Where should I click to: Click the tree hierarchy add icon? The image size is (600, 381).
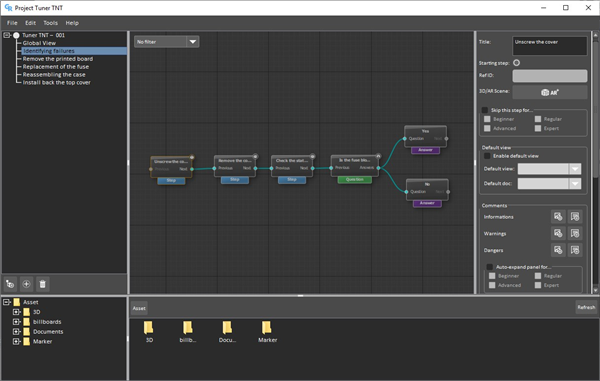[10, 284]
